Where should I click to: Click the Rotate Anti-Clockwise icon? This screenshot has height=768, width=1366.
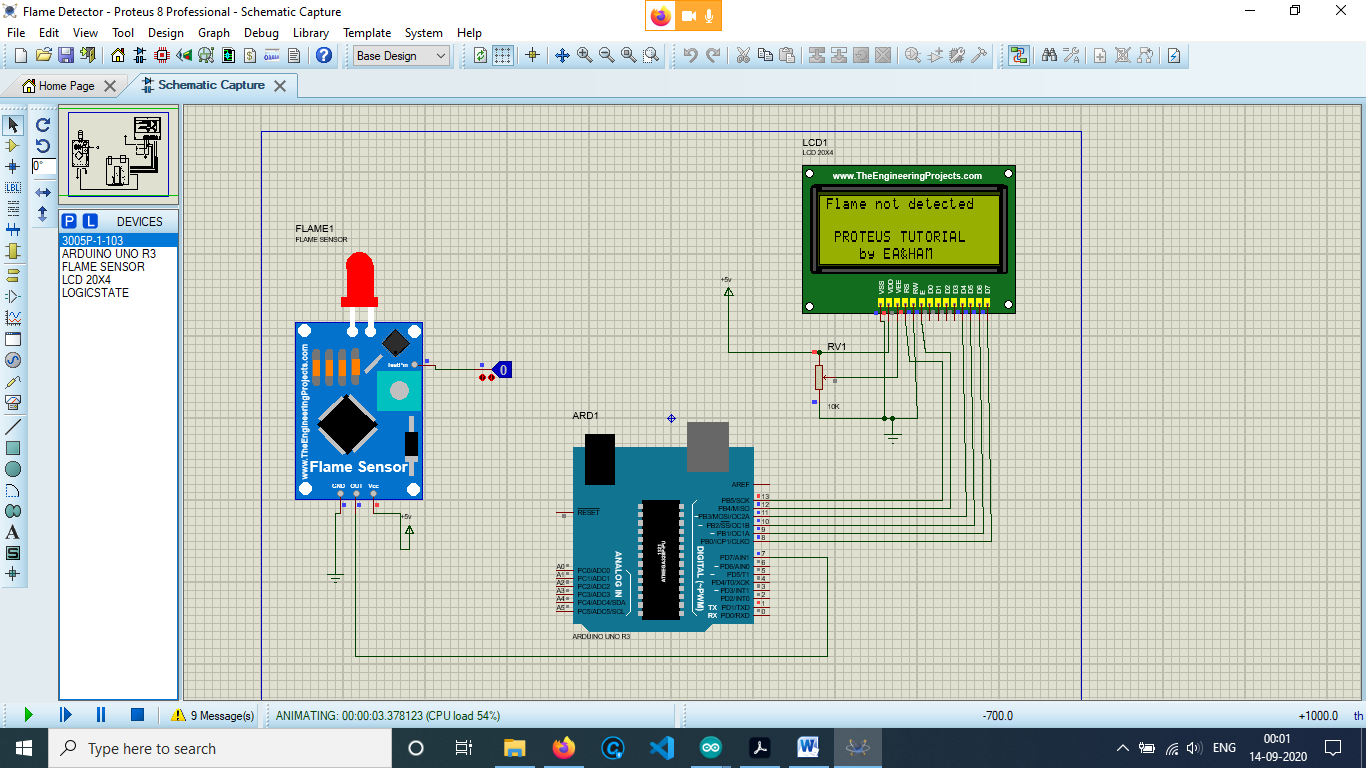[x=43, y=146]
